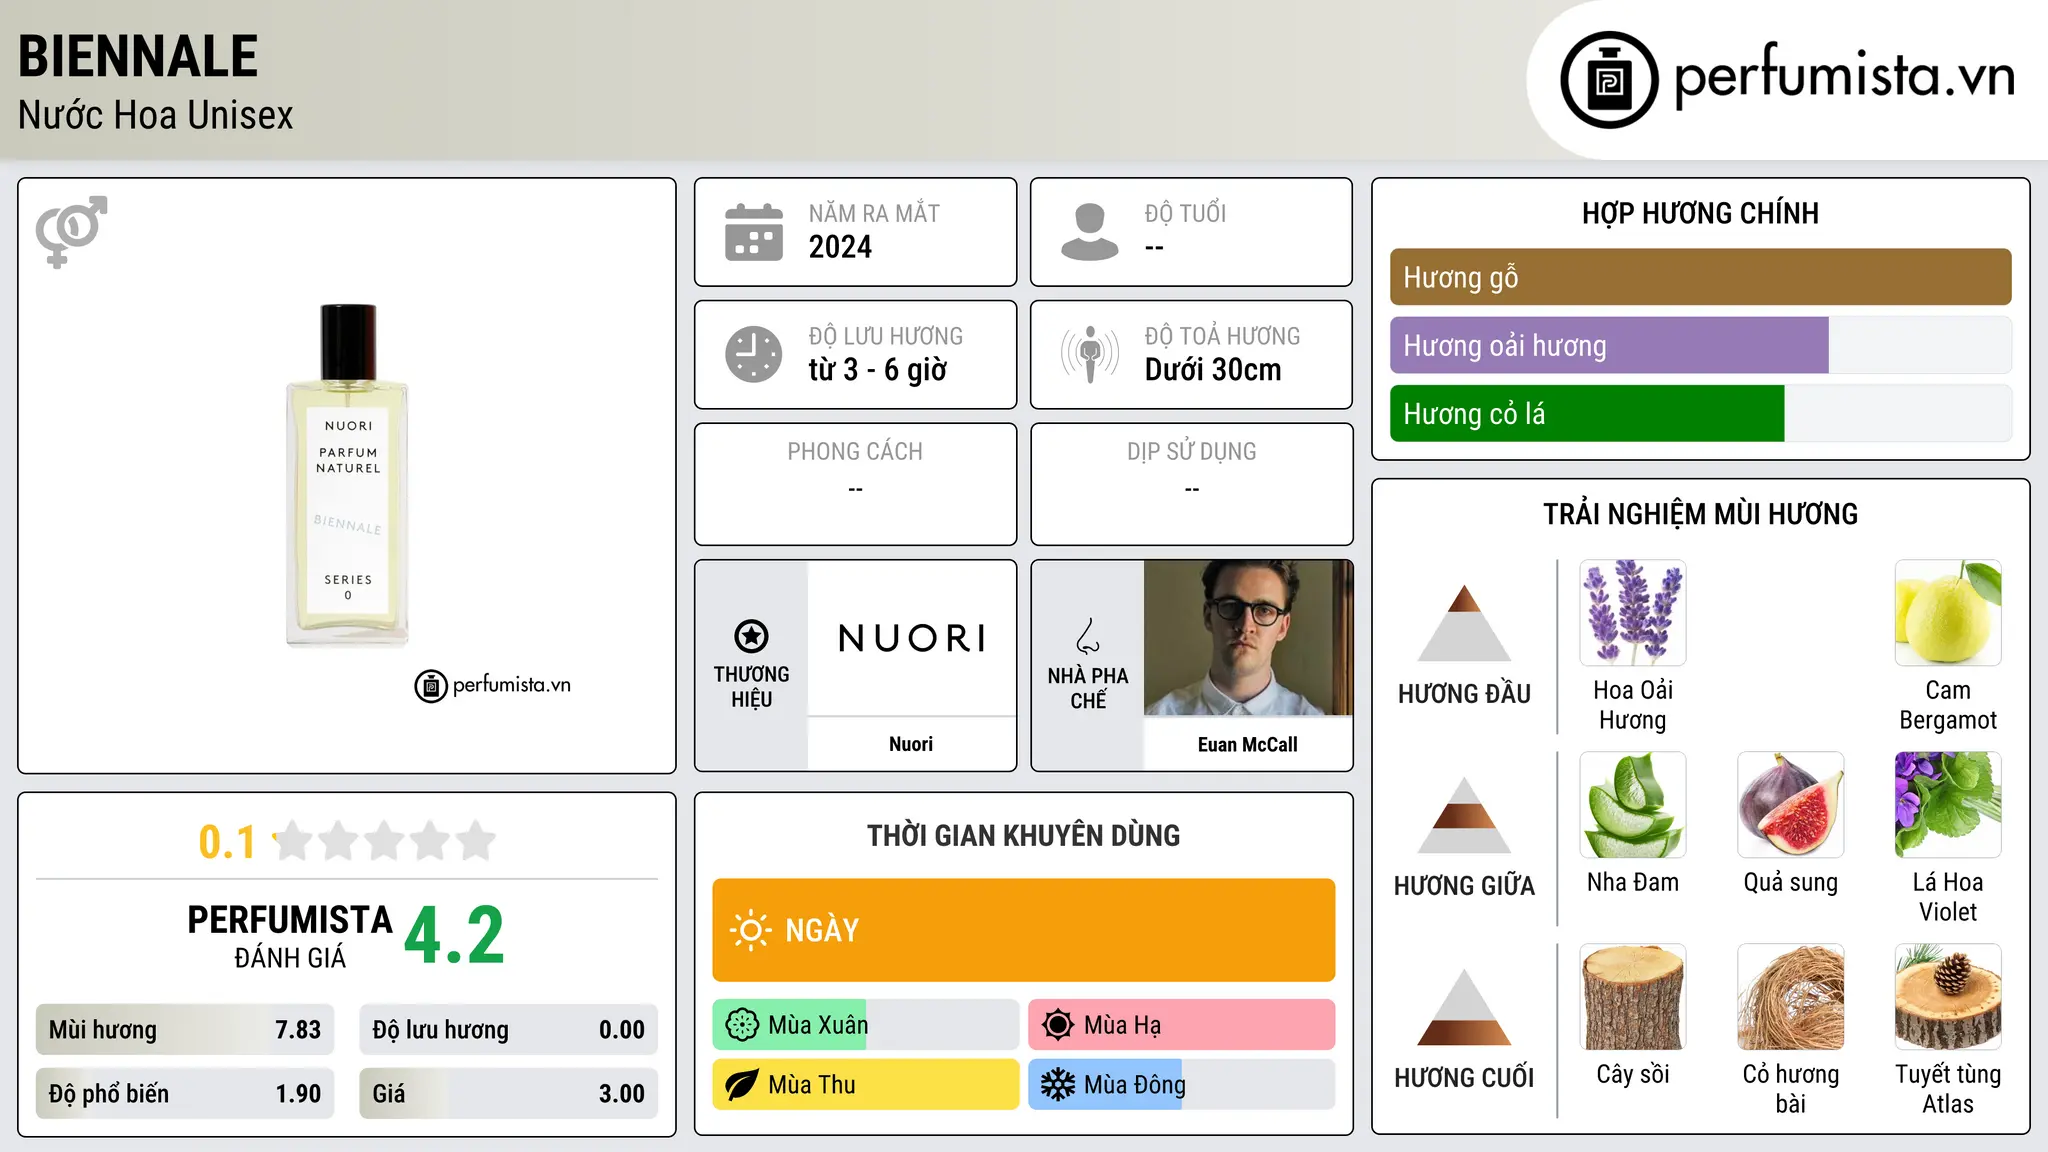Screen dimensions: 2048x1152
Task: Click the unisex gender symbol icon
Action: coord(71,231)
